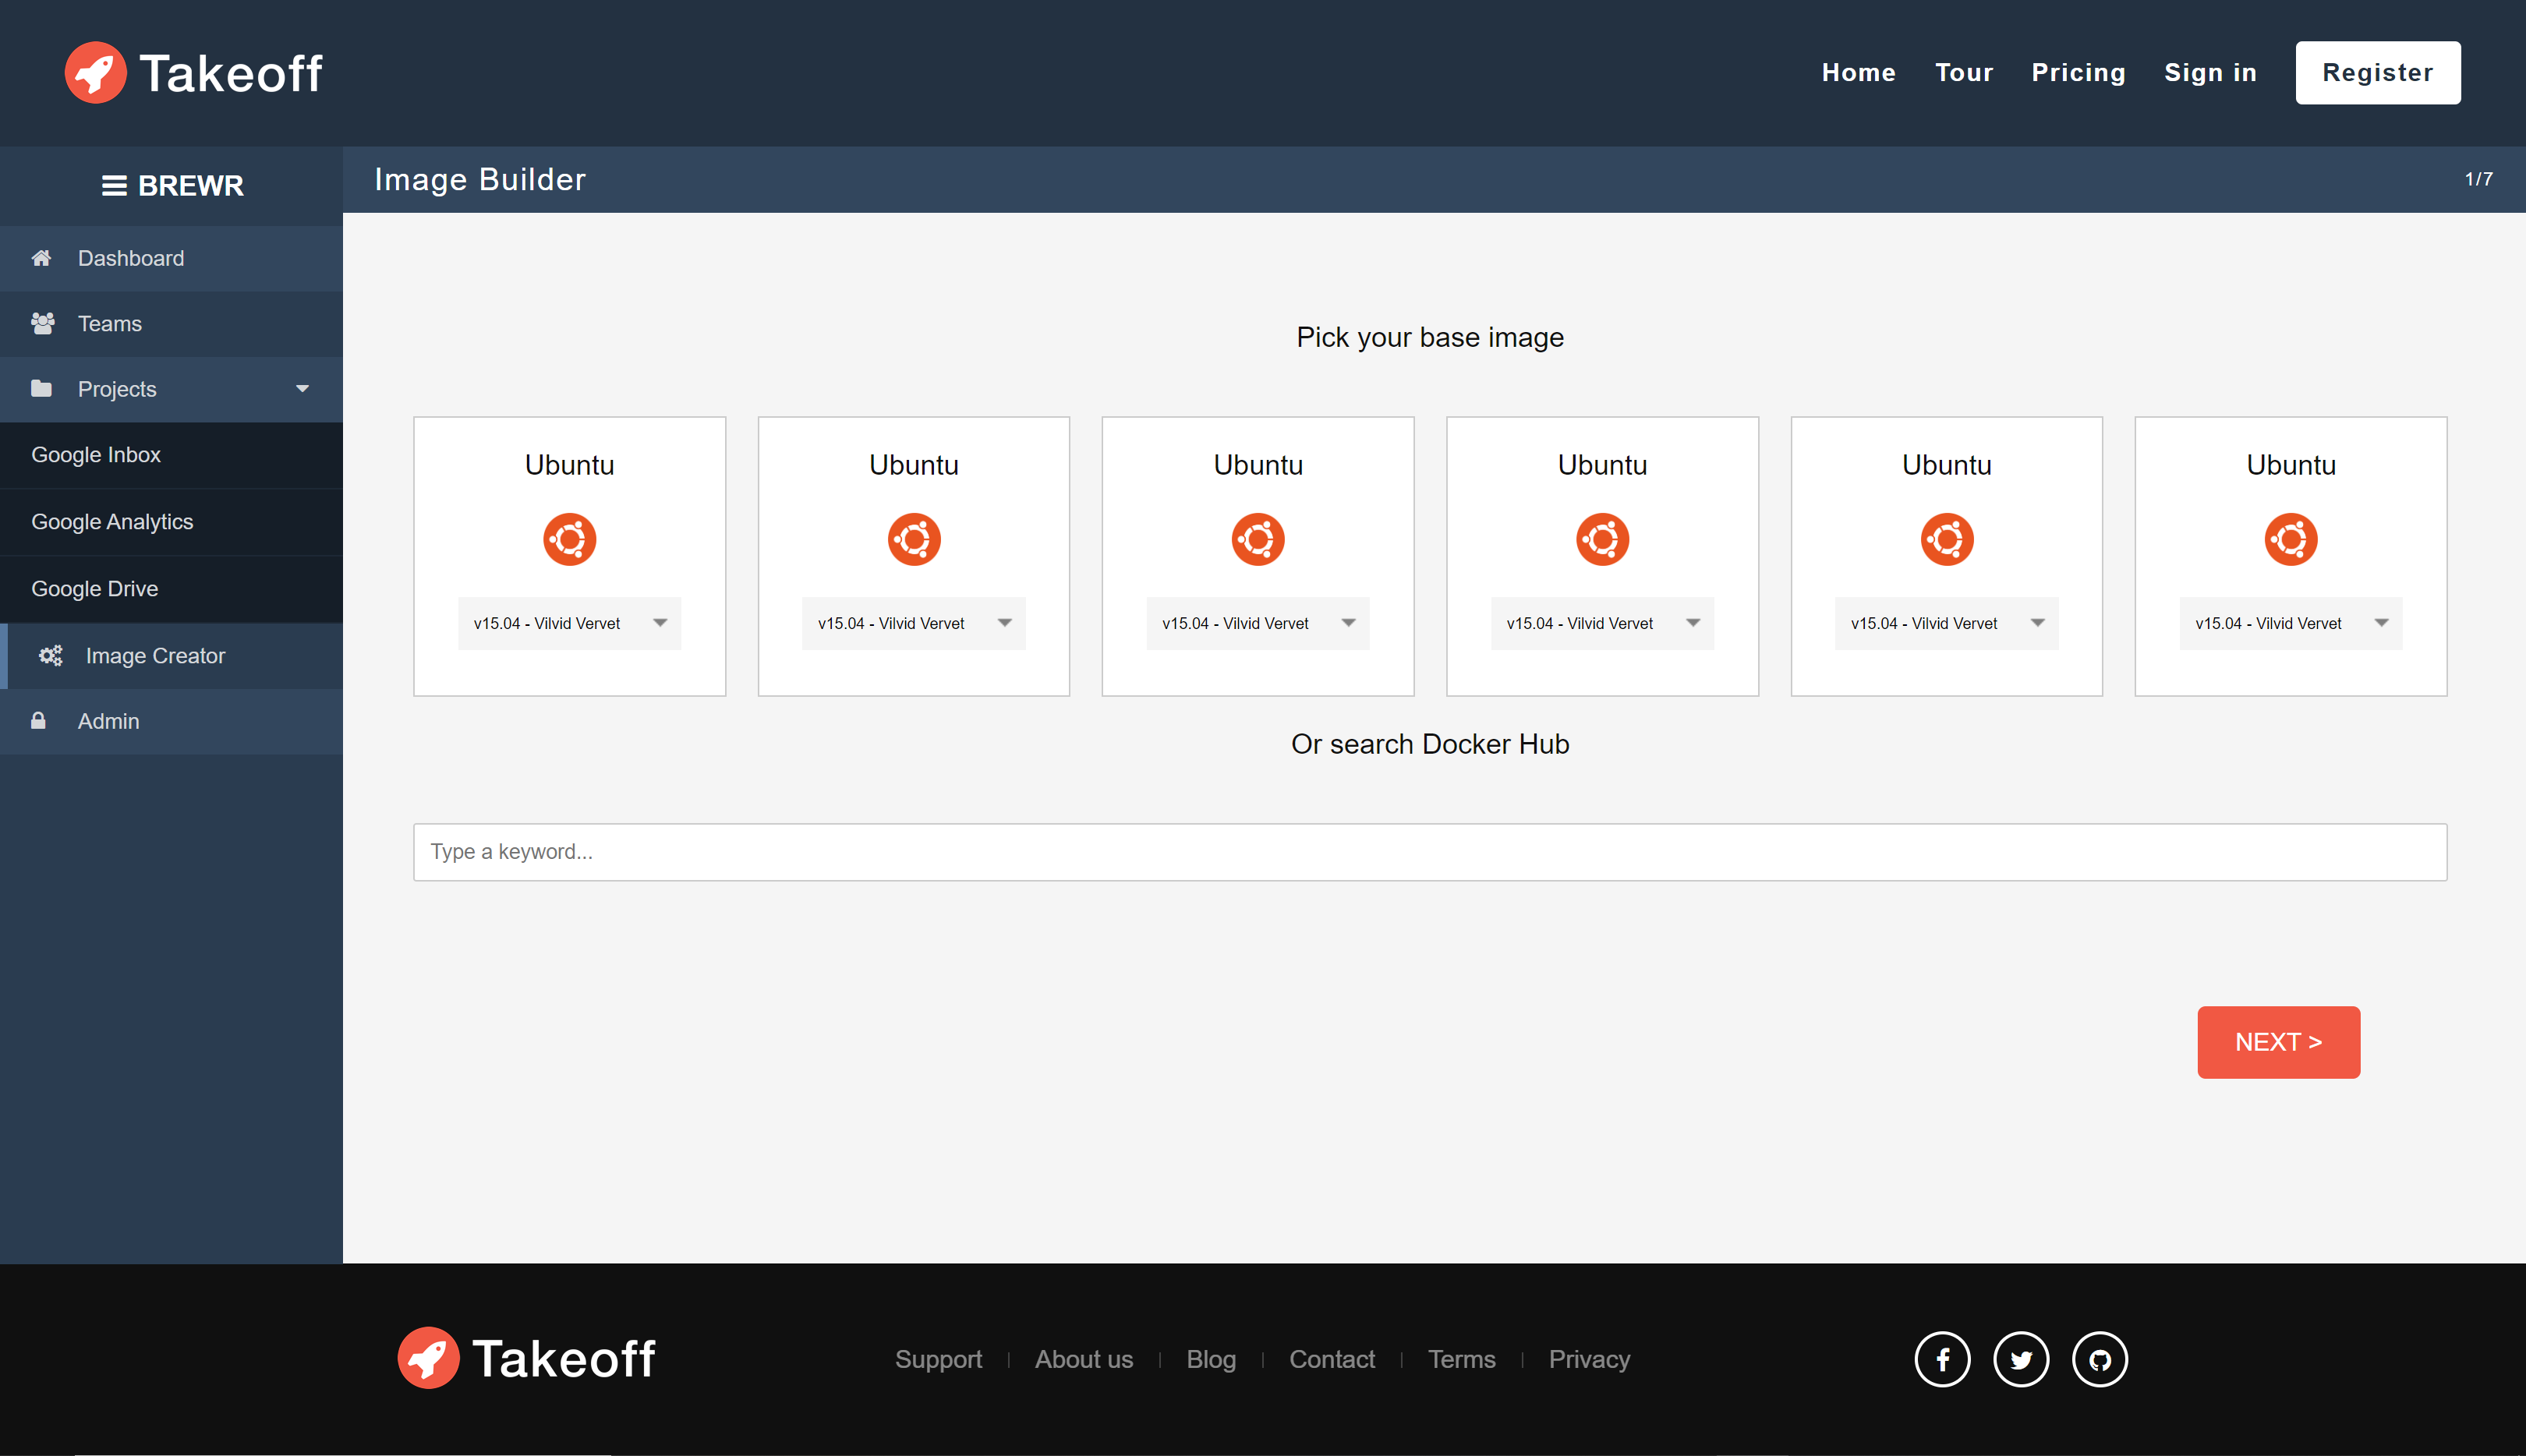This screenshot has width=2526, height=1456.
Task: Click the Image Creator gears icon
Action: coord(50,655)
